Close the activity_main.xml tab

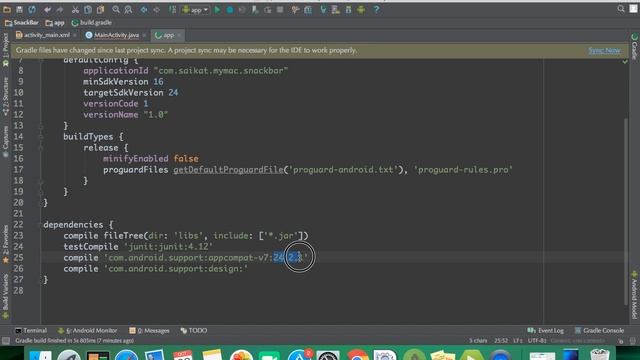click(75, 36)
